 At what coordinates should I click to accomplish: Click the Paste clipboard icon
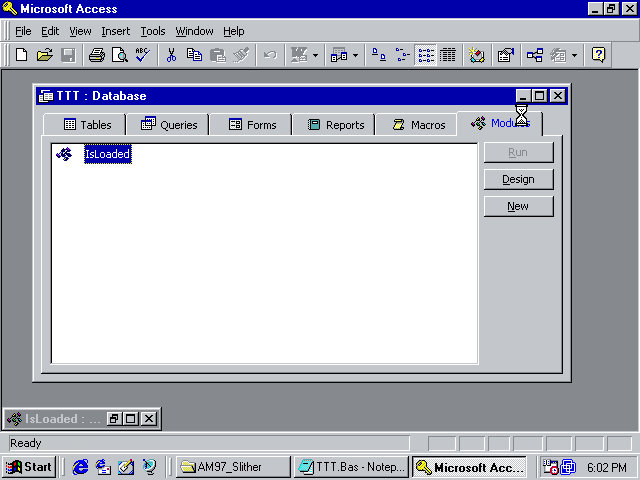[x=218, y=55]
